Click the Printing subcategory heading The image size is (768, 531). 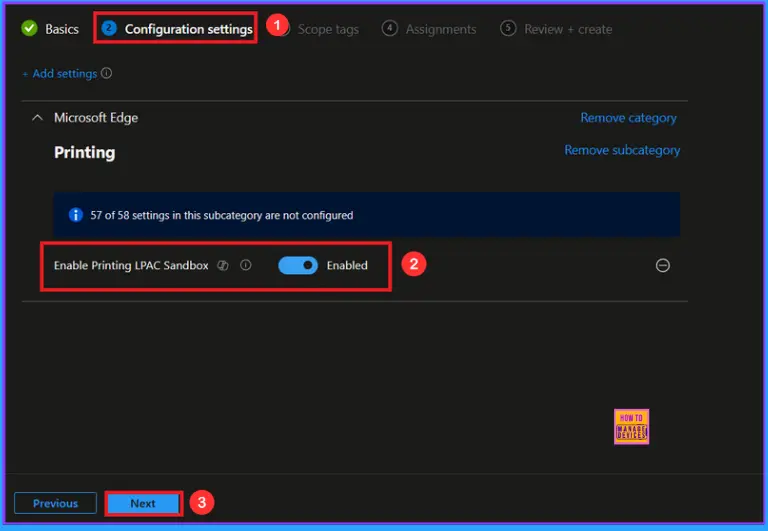(85, 152)
